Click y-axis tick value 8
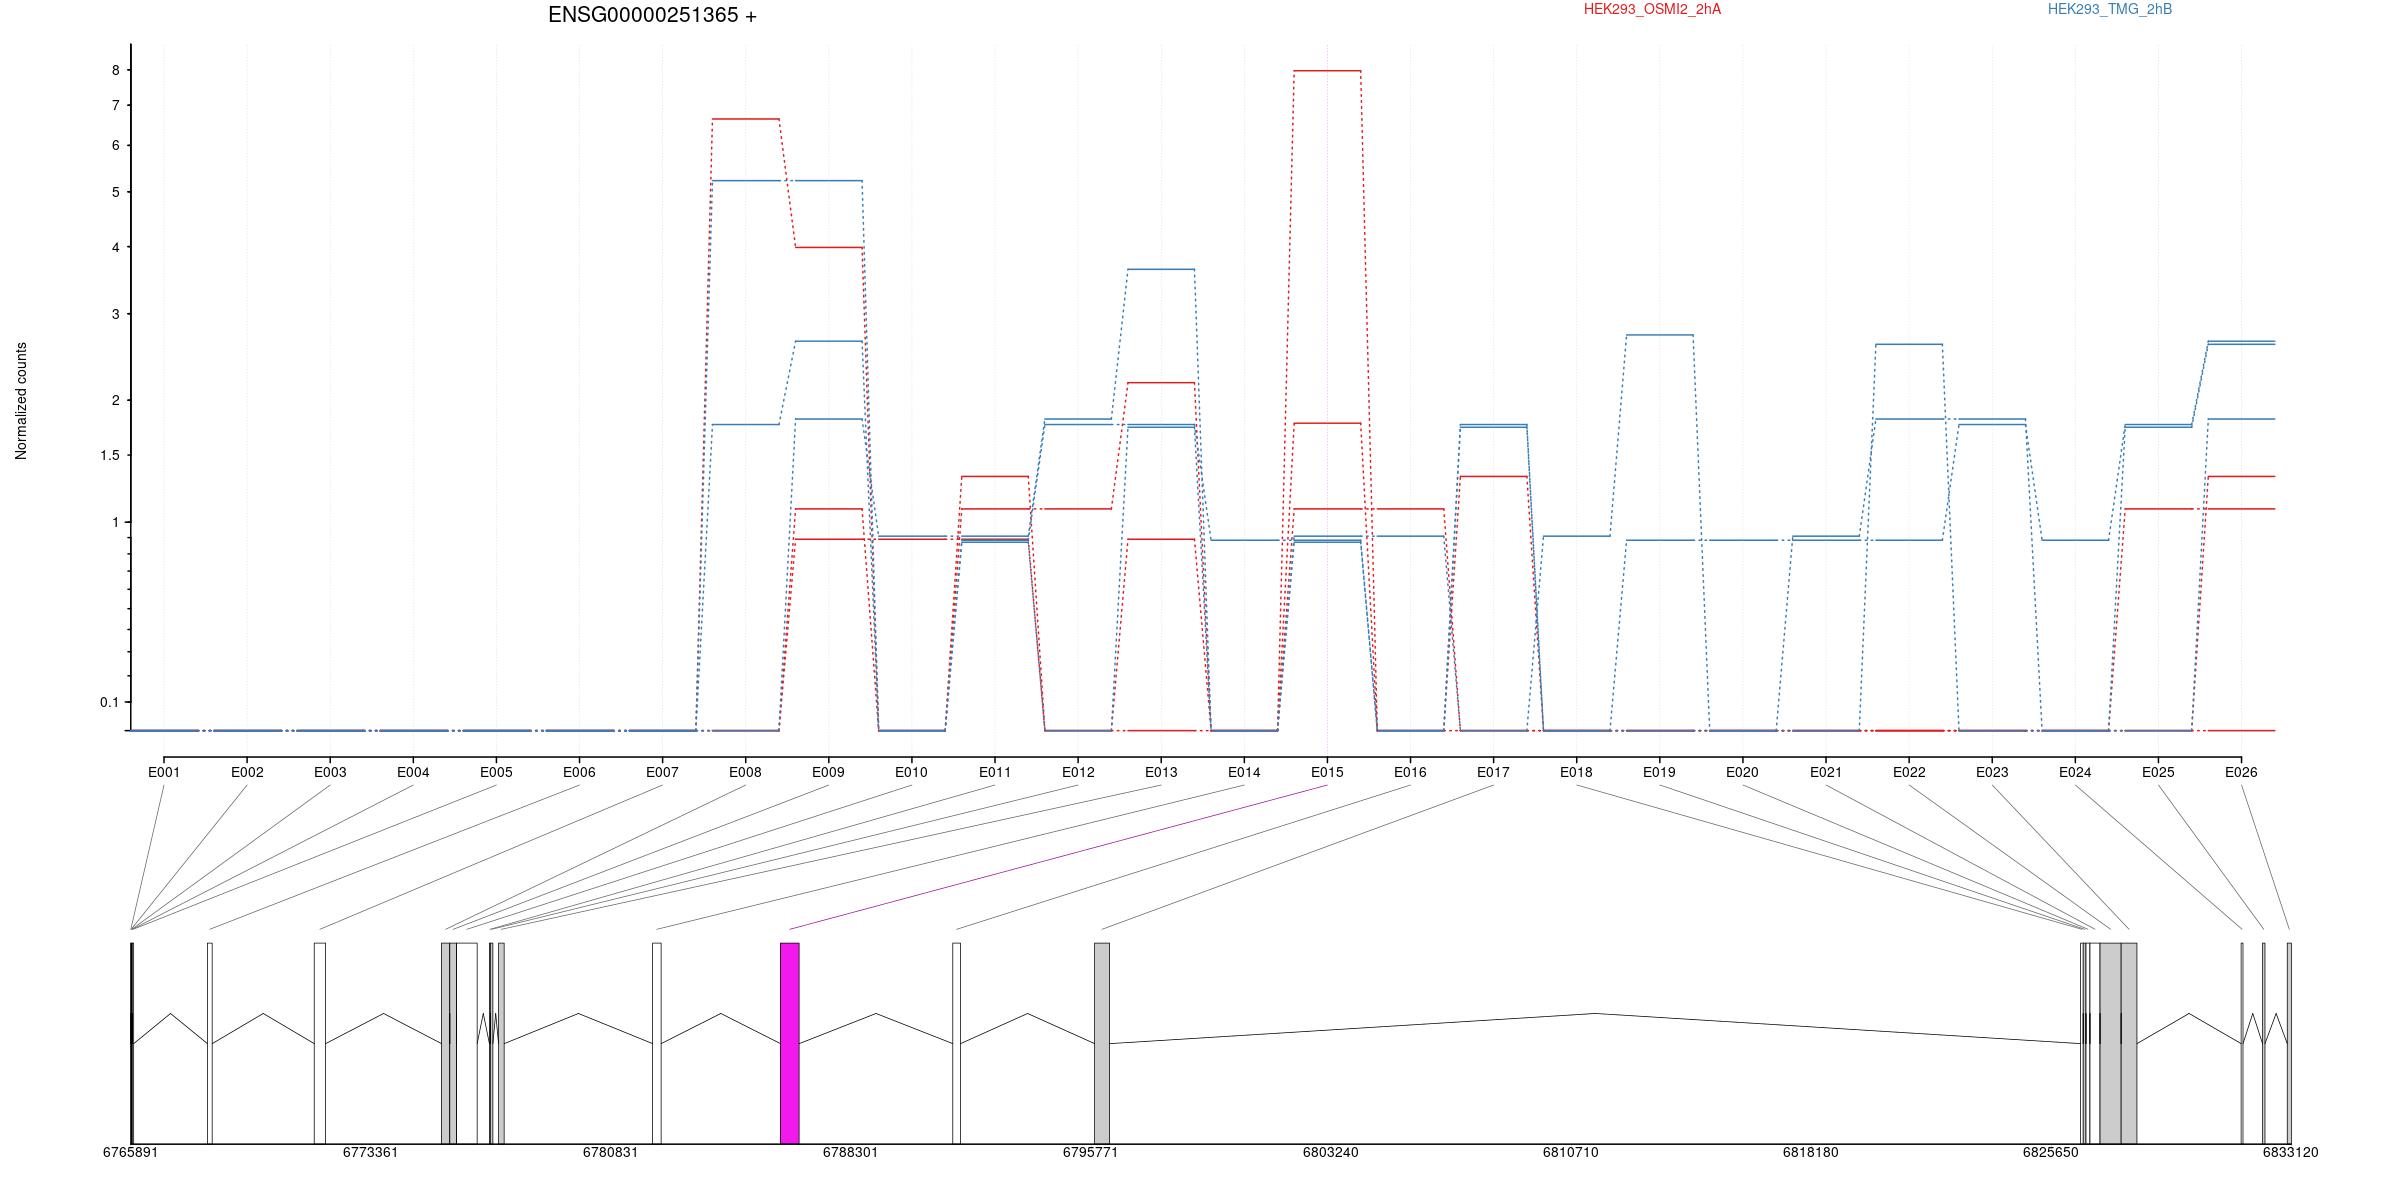The height and width of the screenshot is (1200, 2400). 116,70
